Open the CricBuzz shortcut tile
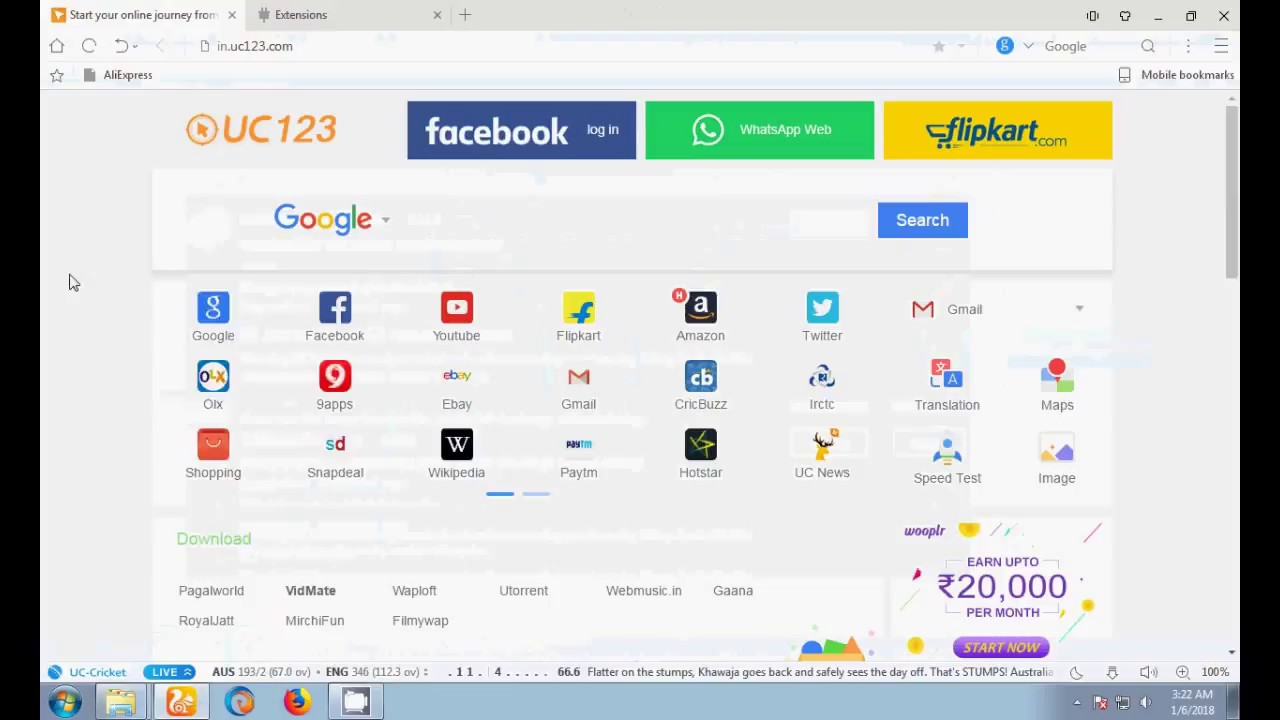The image size is (1280, 720). (700, 386)
